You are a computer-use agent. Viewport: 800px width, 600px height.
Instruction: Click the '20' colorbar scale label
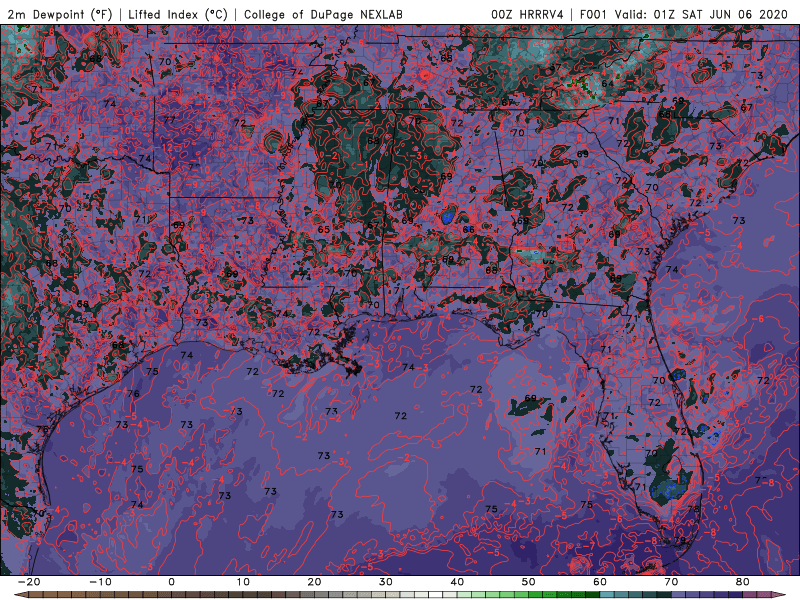(314, 582)
